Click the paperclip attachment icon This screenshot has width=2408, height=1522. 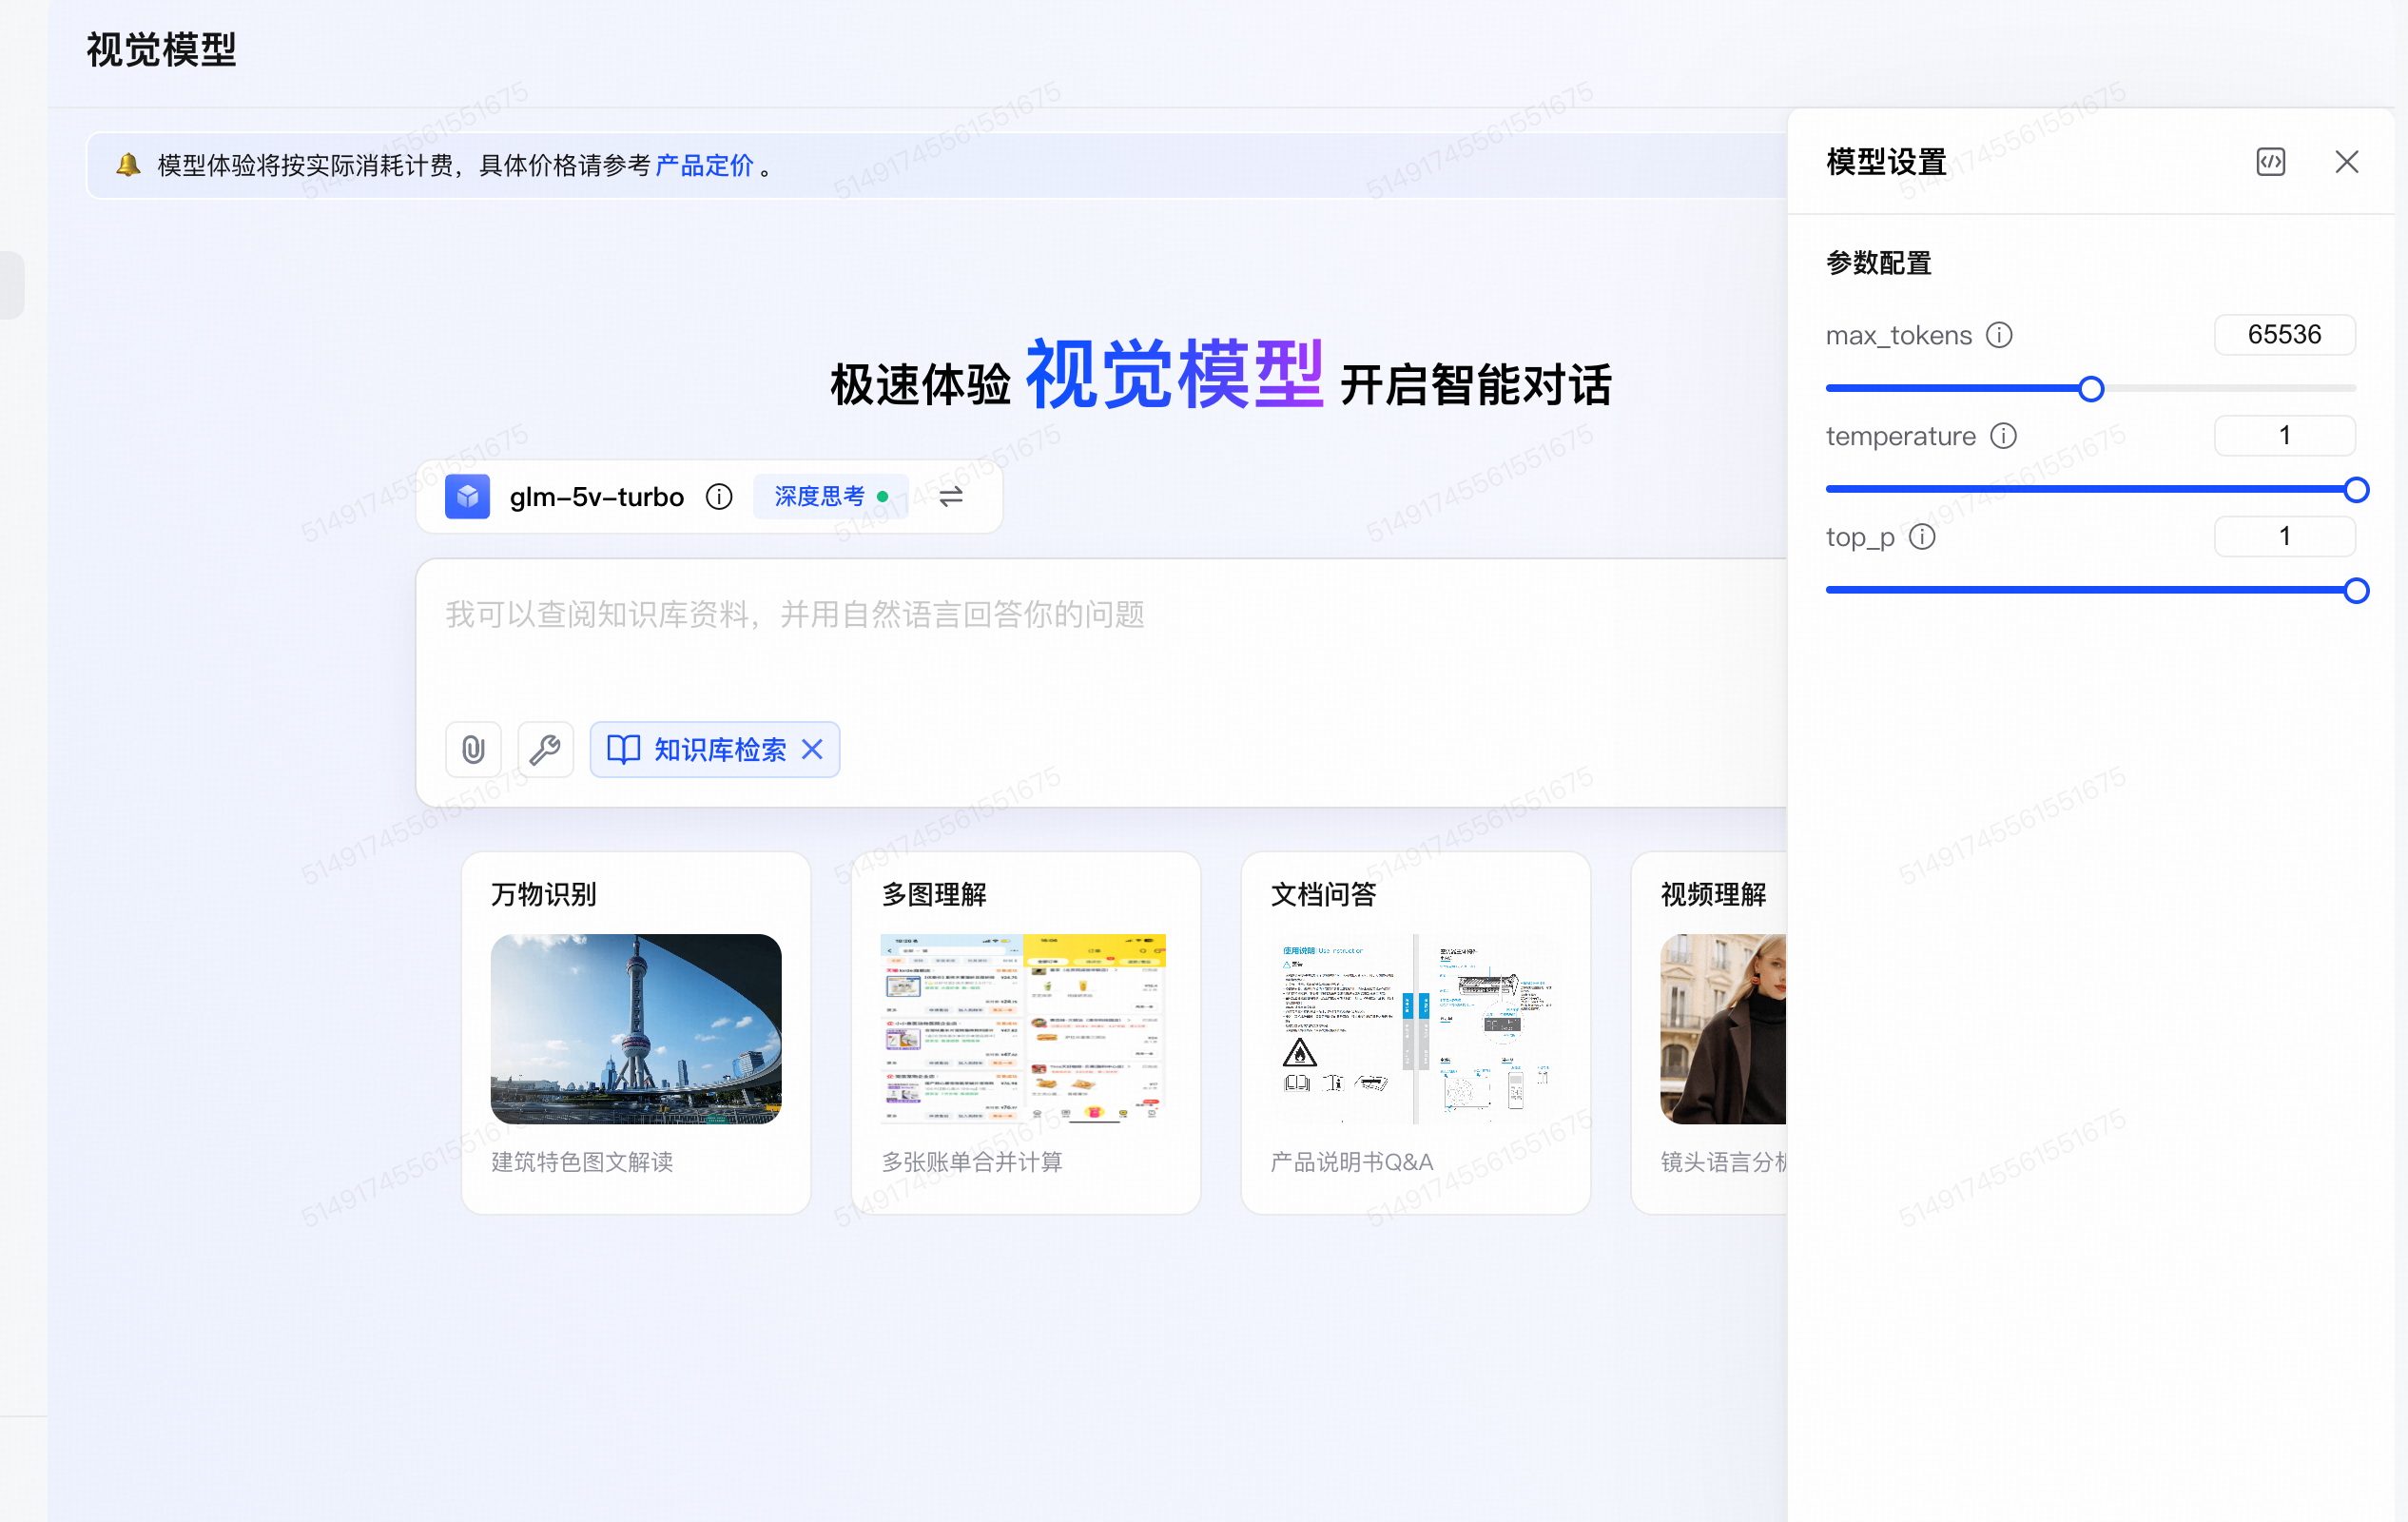tap(473, 749)
